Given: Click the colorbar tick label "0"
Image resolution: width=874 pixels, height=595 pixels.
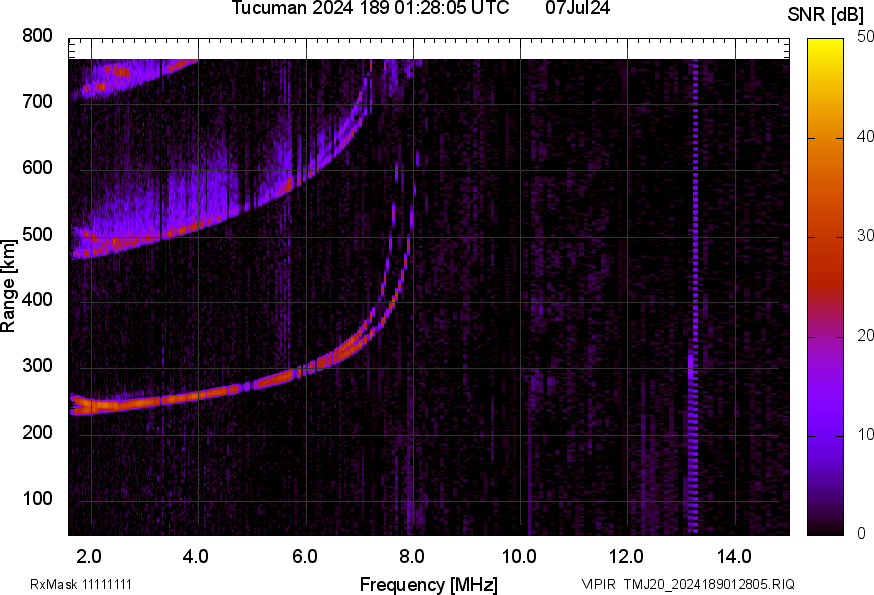Looking at the screenshot, I should click(862, 534).
